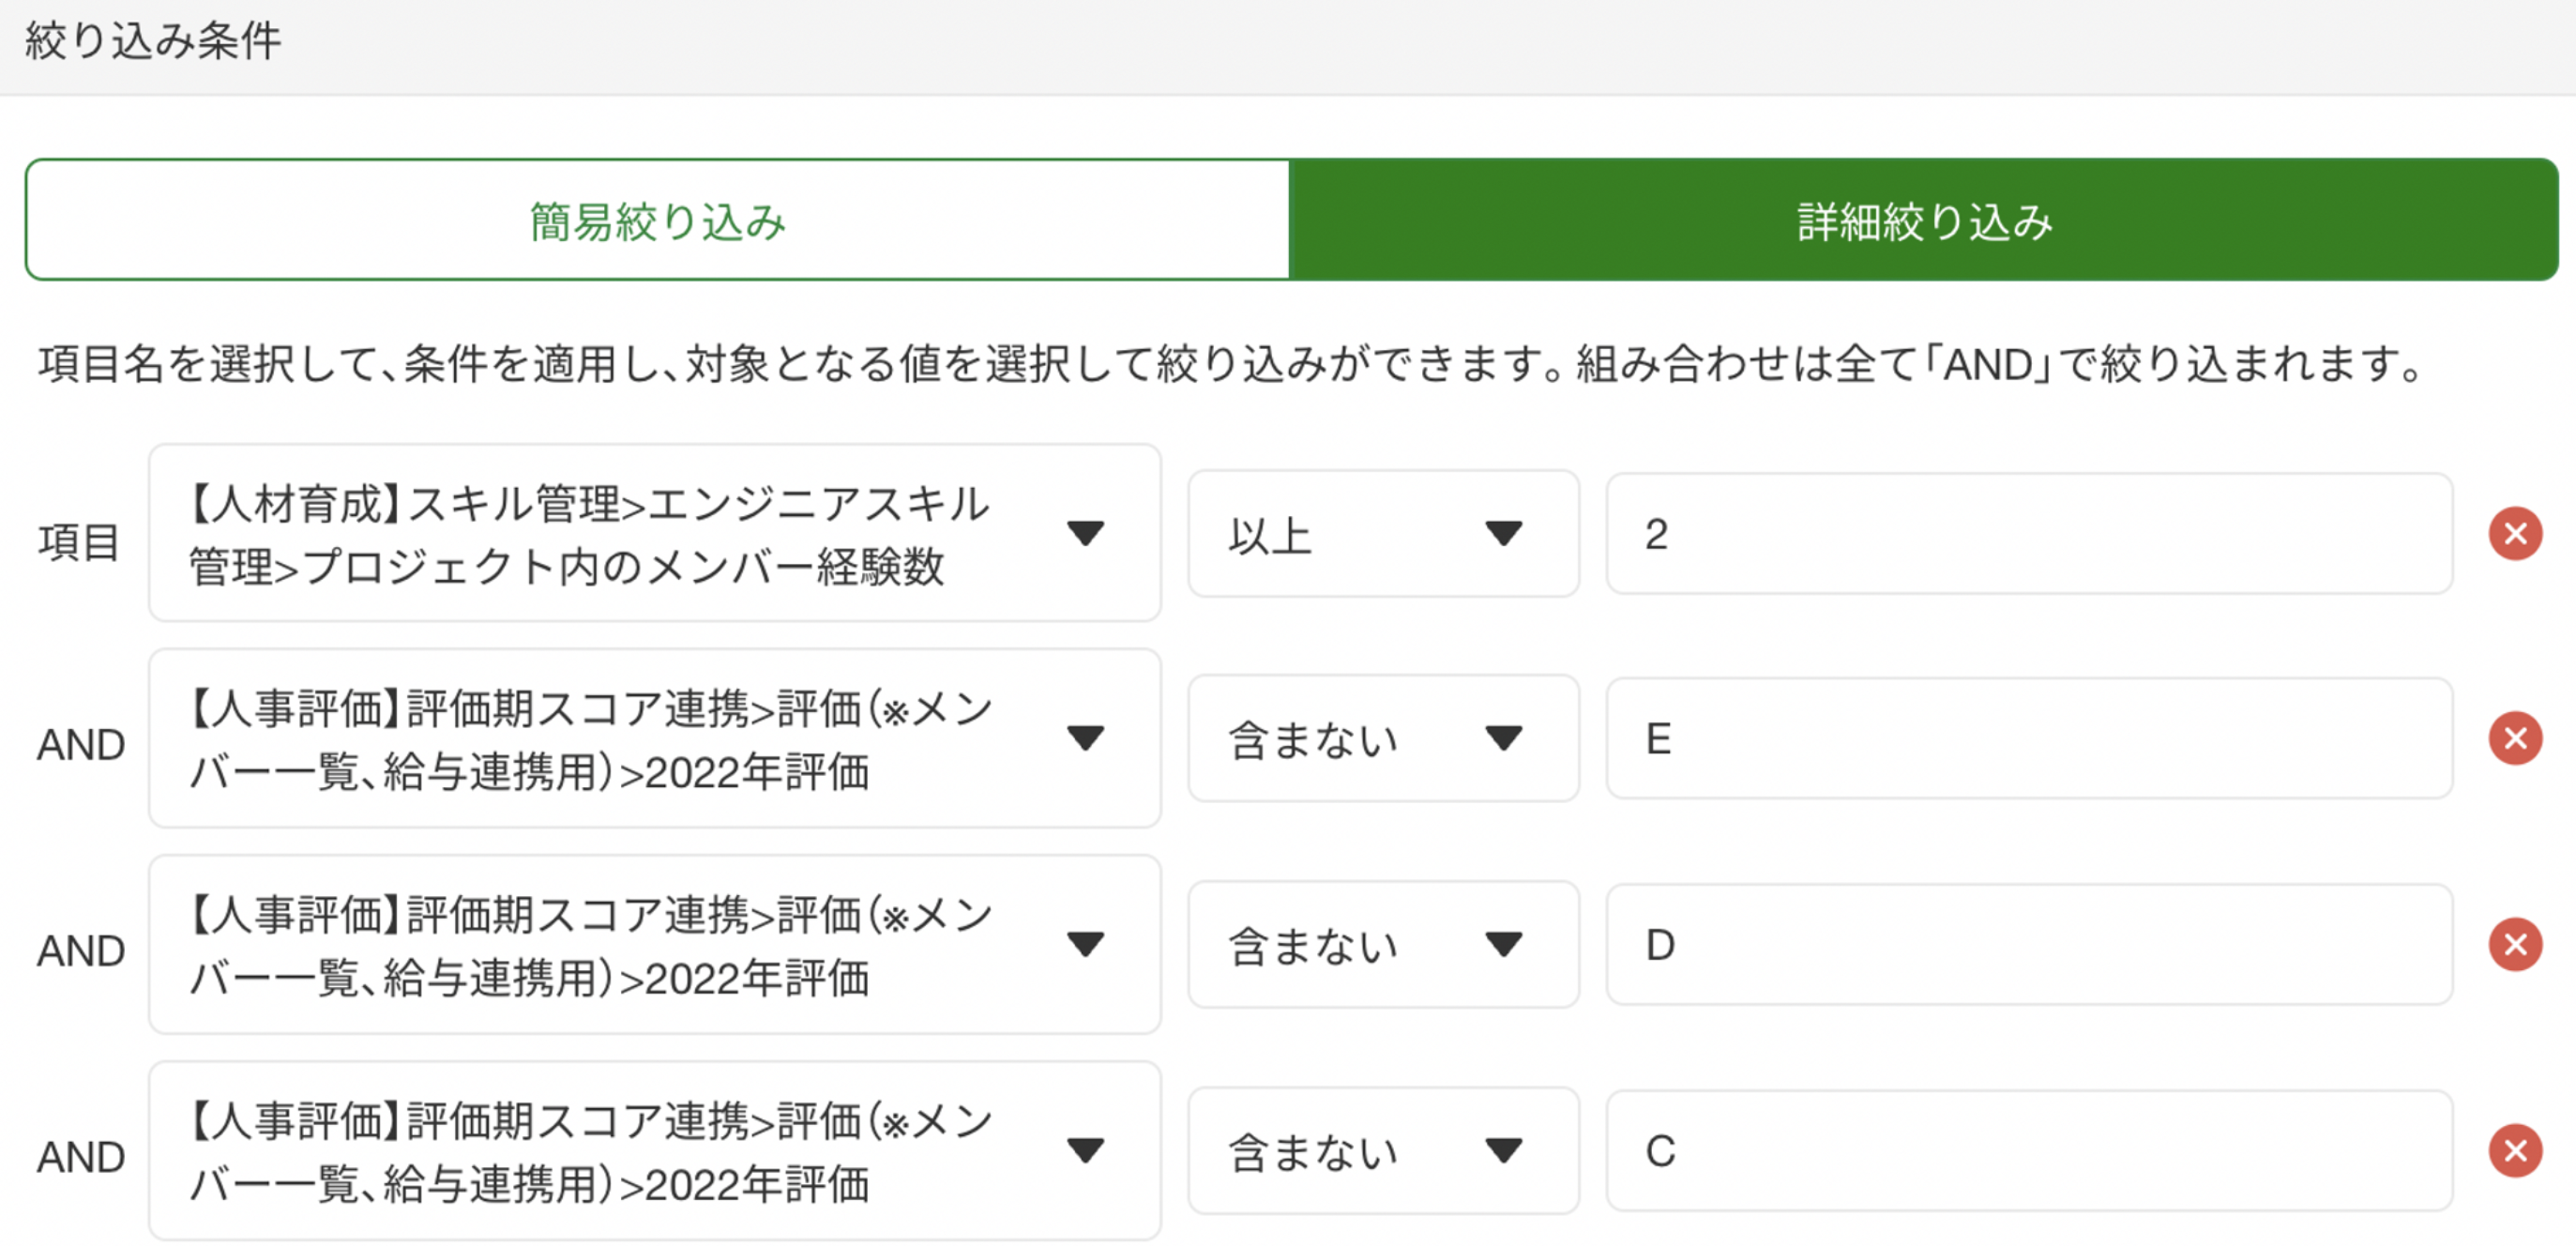Switch to 簡易絞り込み tab
Image resolution: width=2576 pixels, height=1246 pixels.
tap(658, 220)
